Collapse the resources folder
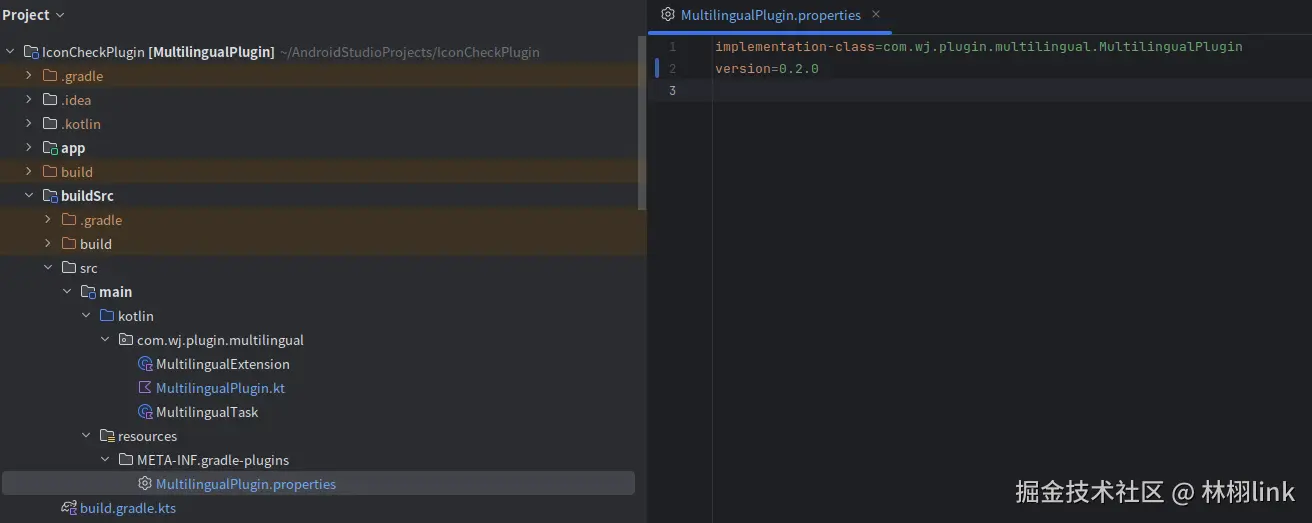The height and width of the screenshot is (523, 1312). [86, 436]
